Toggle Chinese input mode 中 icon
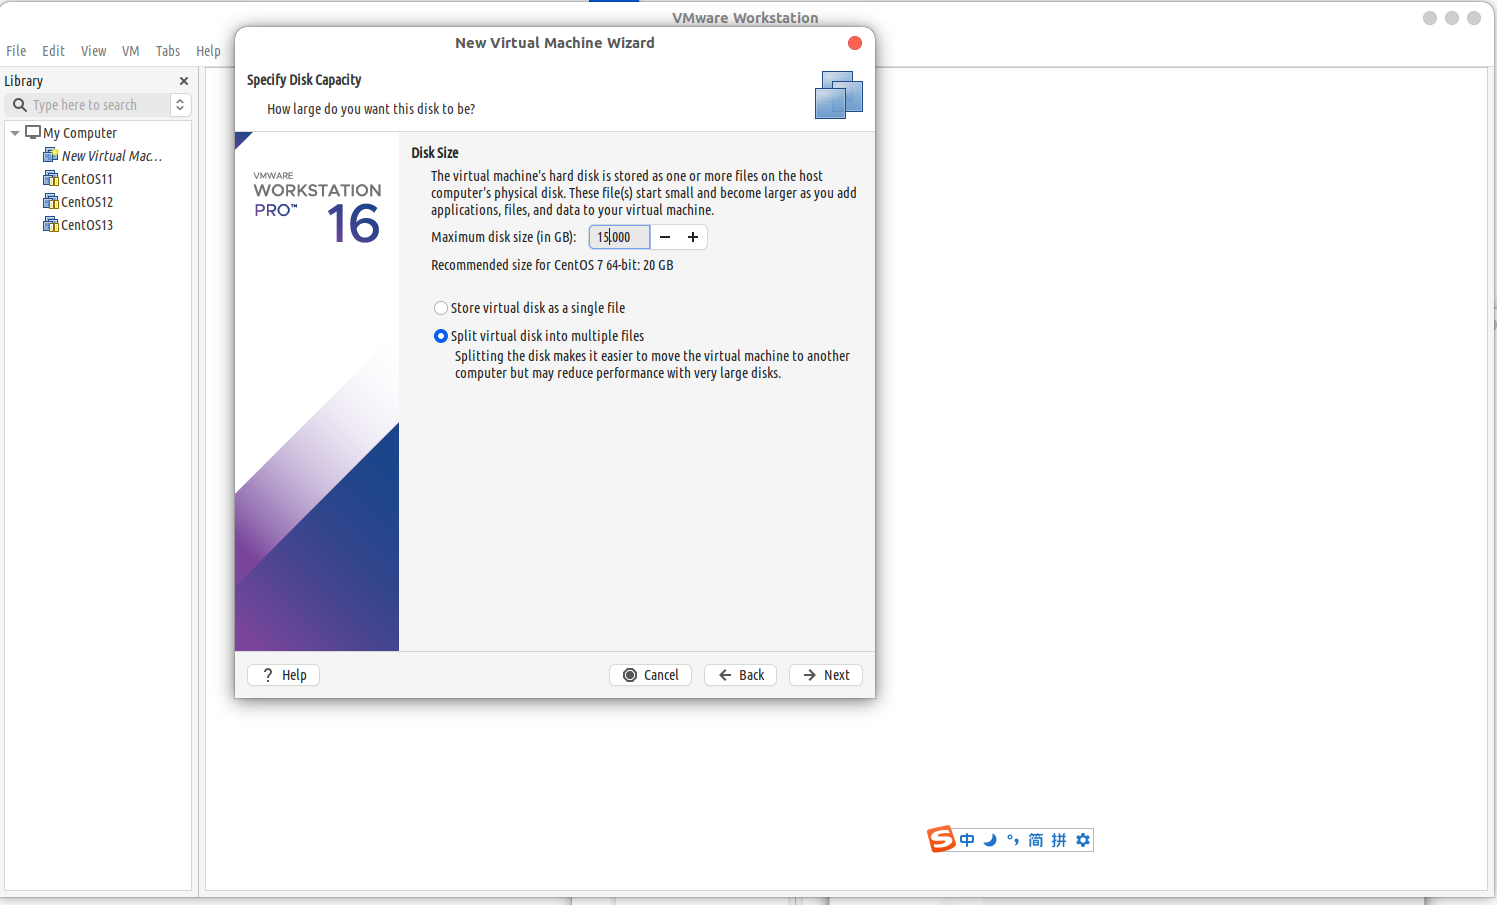 point(967,840)
